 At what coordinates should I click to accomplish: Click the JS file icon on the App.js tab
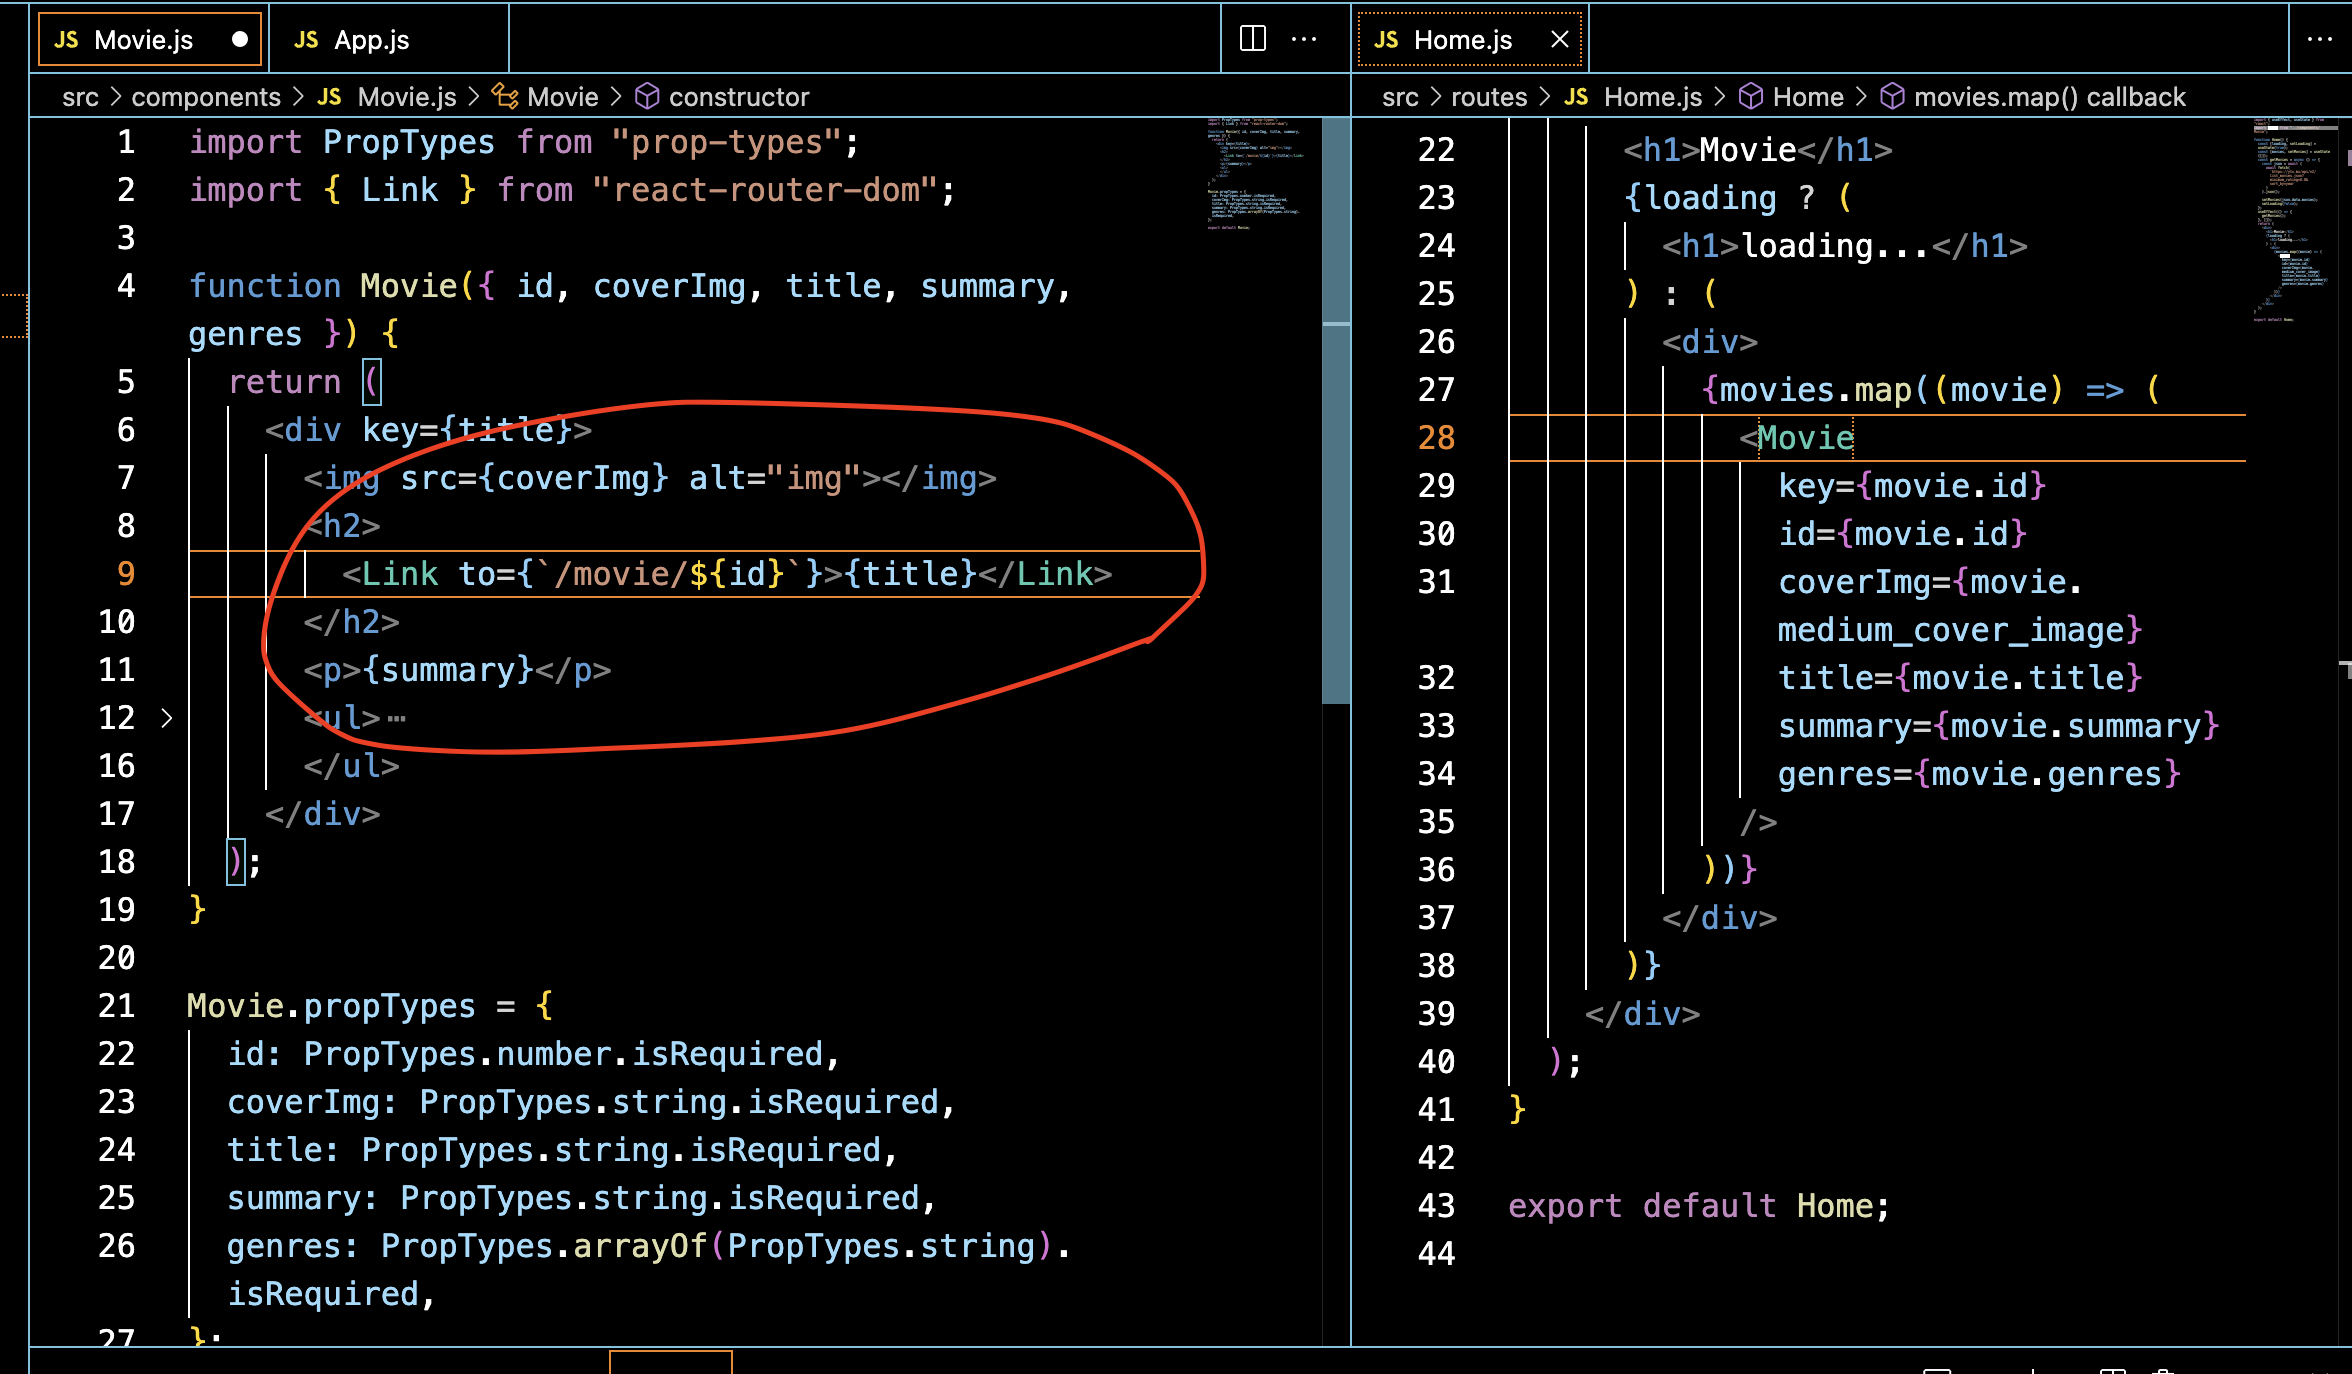coord(306,39)
